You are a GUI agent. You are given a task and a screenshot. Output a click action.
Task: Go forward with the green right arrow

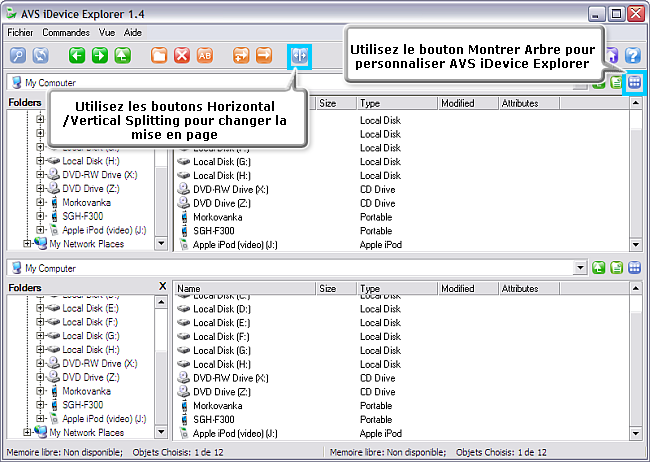100,55
